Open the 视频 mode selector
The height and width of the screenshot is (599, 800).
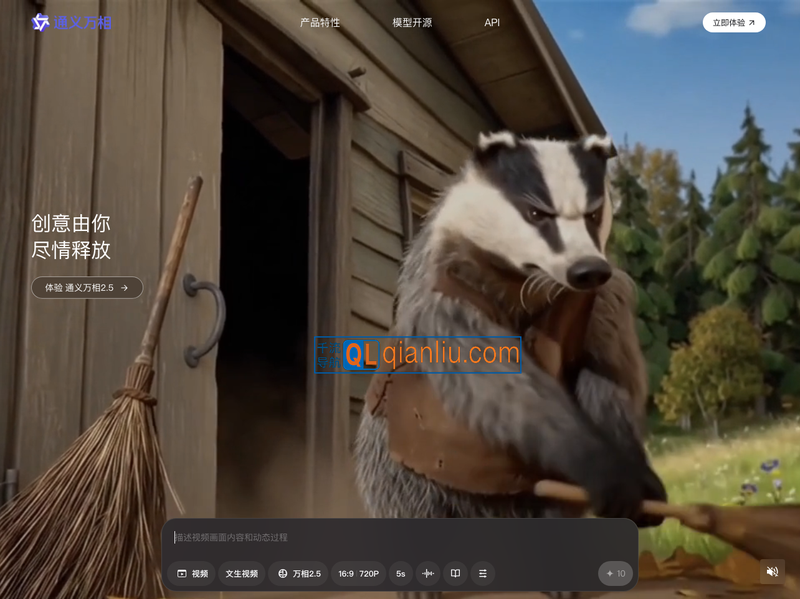192,574
